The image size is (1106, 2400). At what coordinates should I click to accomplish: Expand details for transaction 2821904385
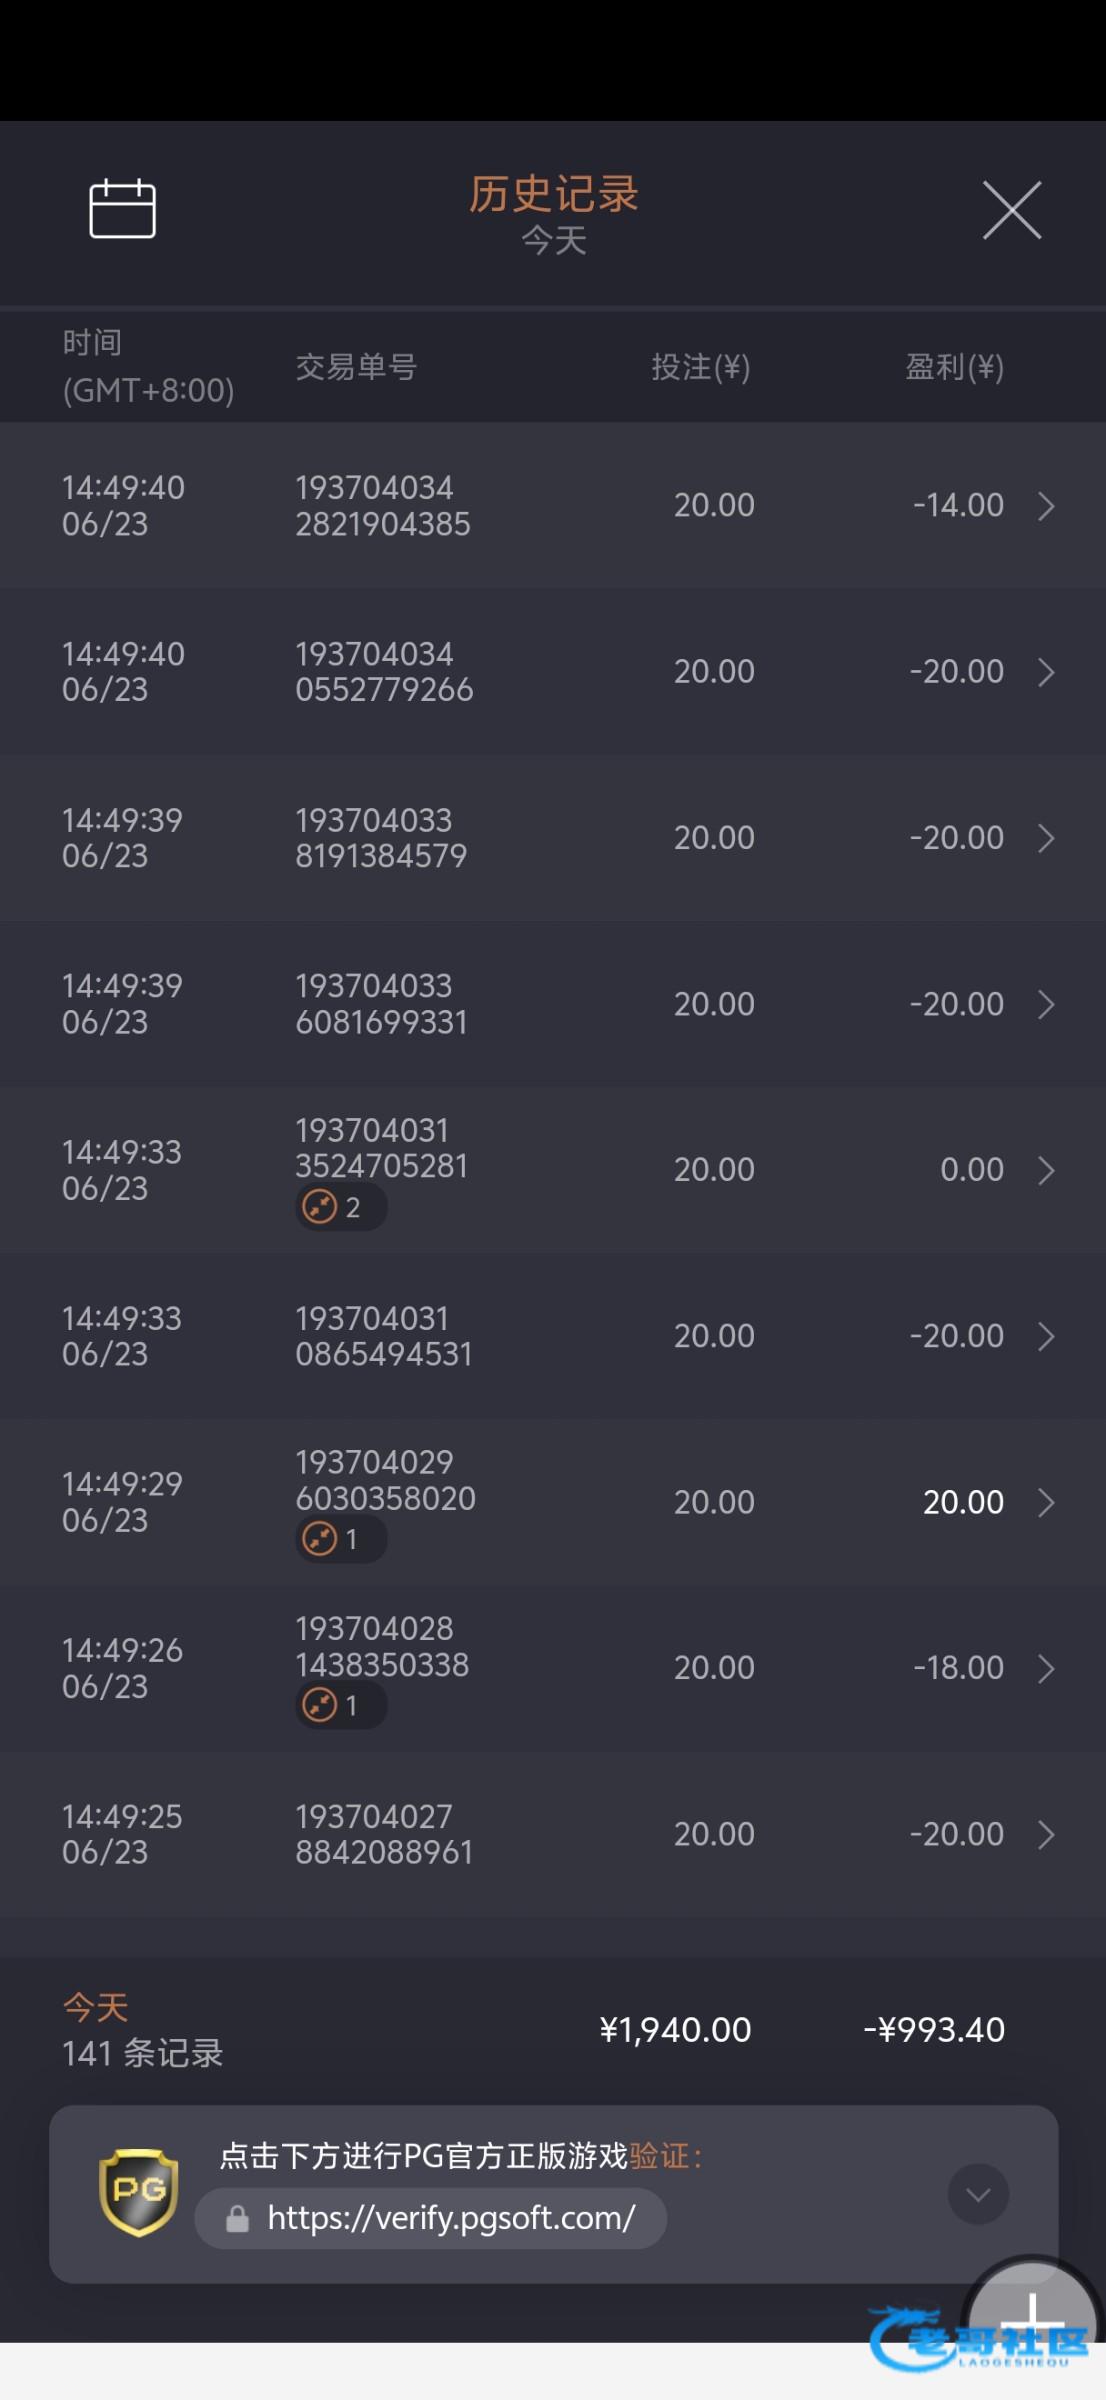pyautogui.click(x=1046, y=506)
